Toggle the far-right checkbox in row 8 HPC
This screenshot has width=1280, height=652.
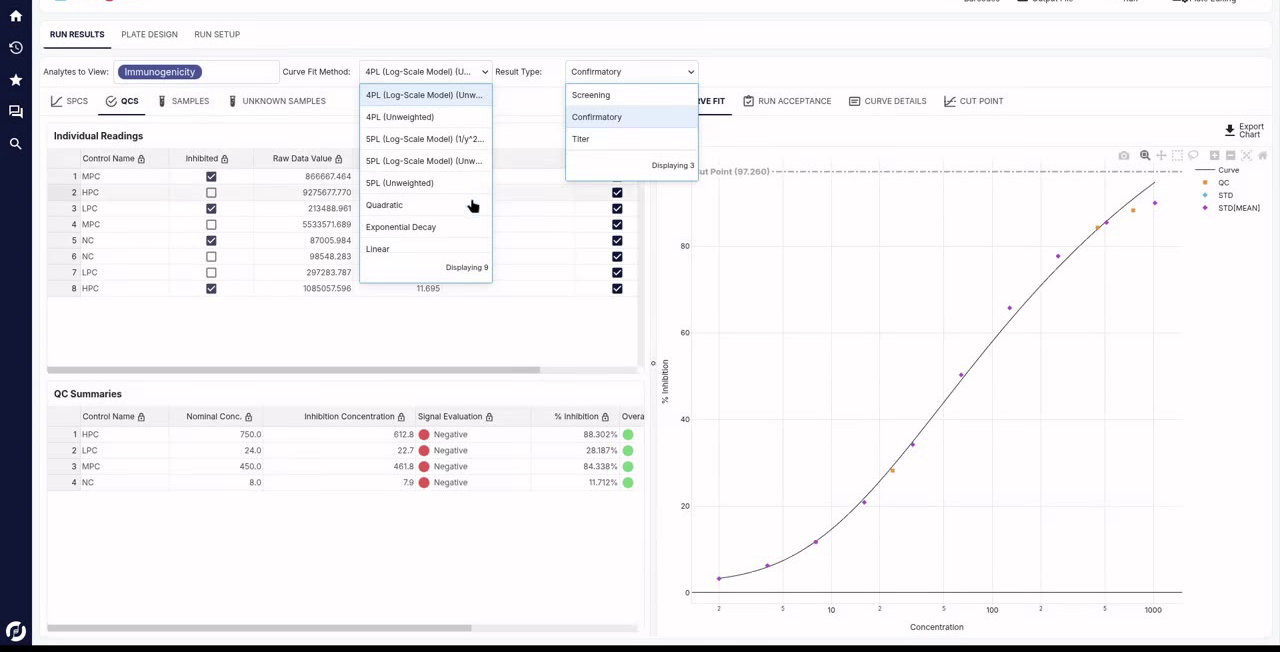[617, 289]
